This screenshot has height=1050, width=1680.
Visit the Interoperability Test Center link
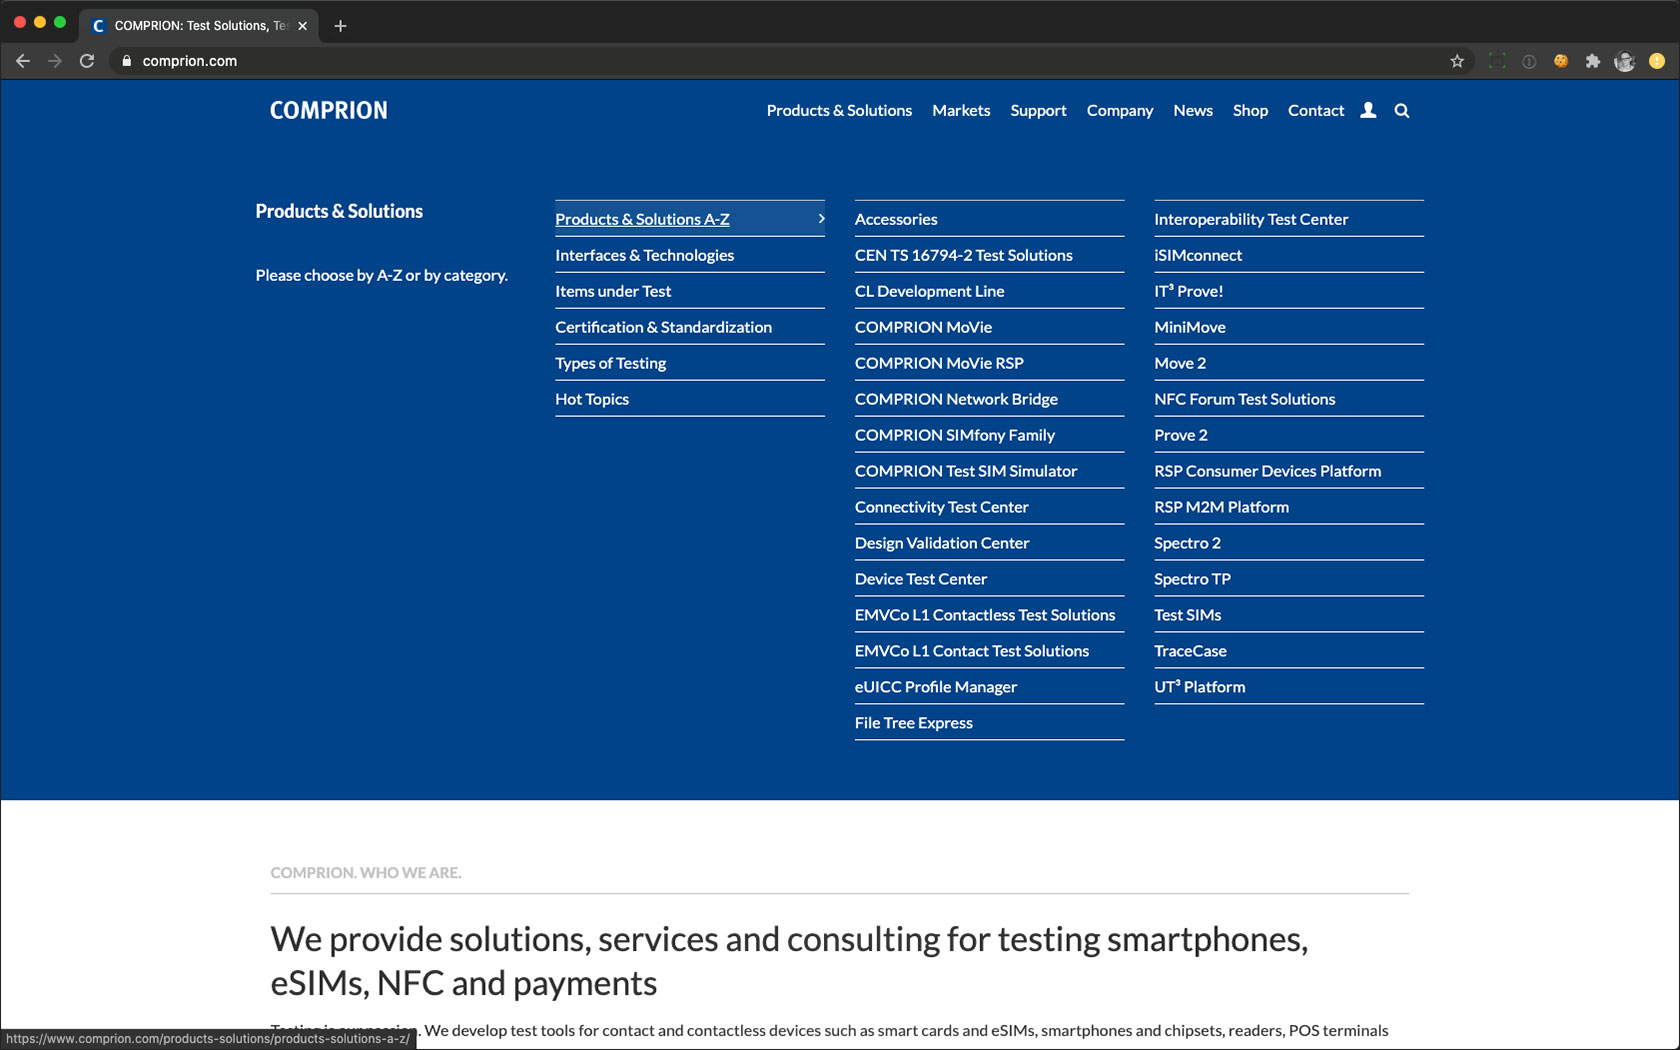coord(1250,219)
